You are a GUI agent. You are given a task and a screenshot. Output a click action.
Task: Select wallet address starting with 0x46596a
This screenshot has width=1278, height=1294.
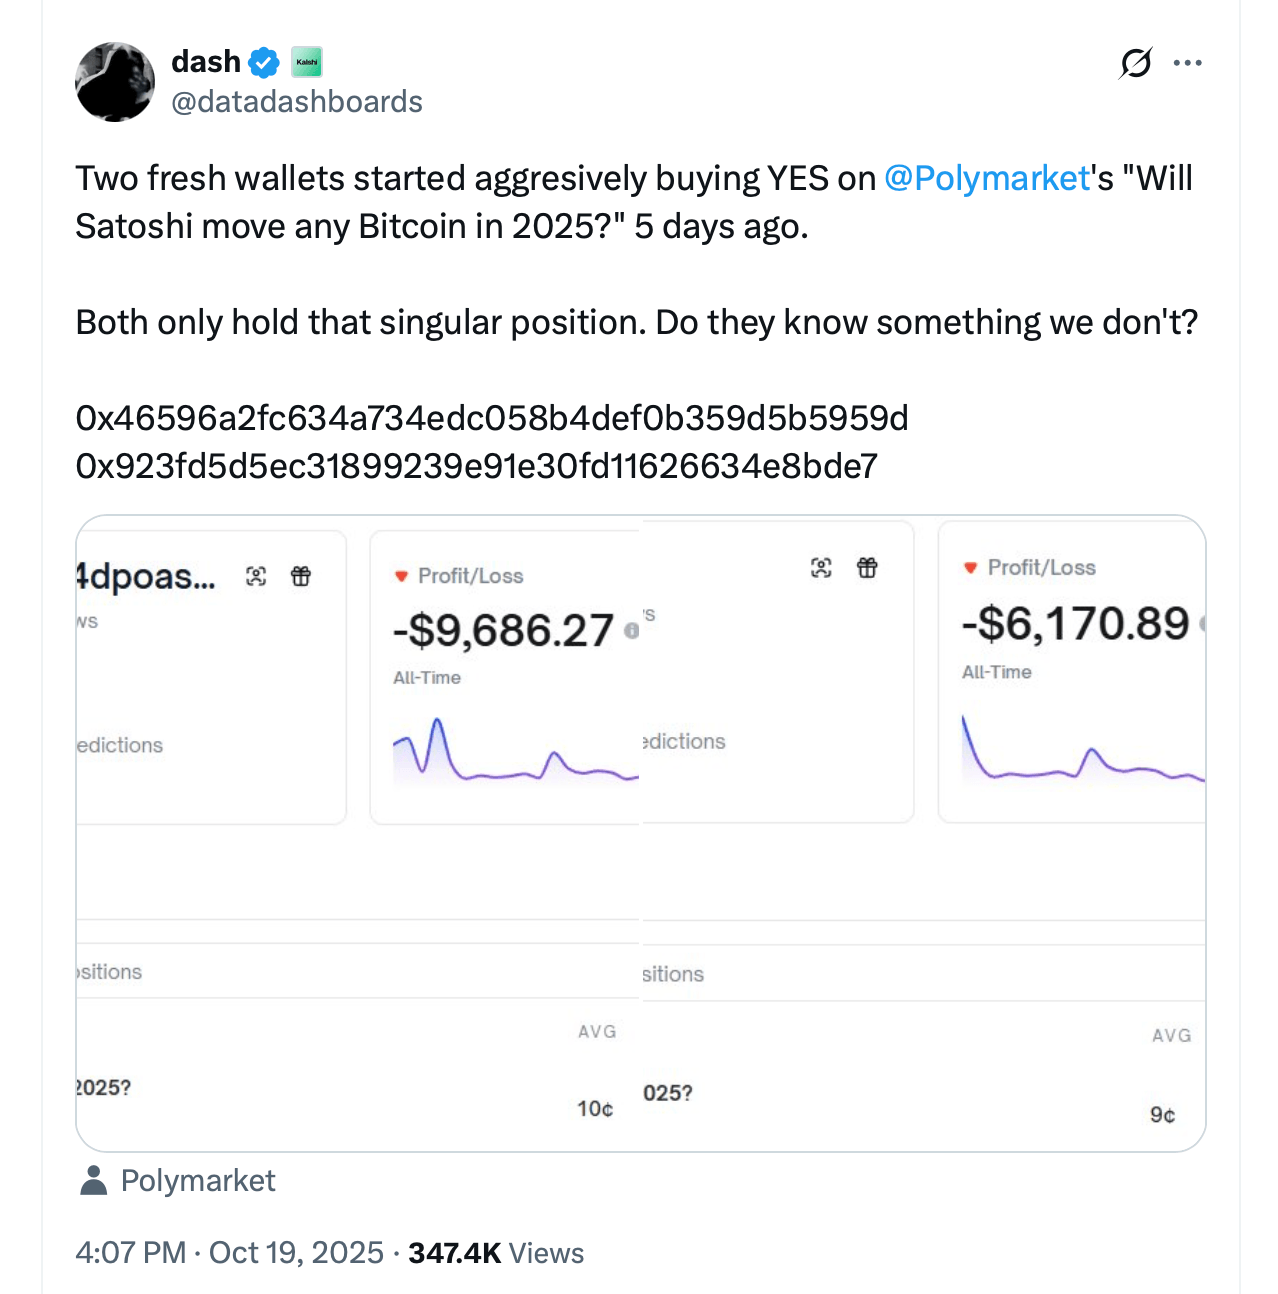point(491,418)
